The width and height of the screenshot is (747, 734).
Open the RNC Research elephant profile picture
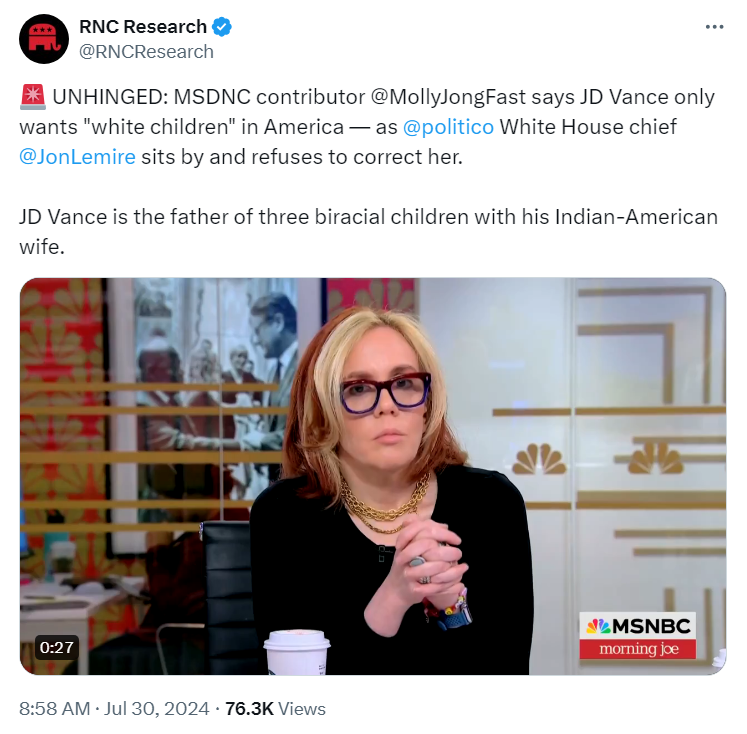pos(44,39)
